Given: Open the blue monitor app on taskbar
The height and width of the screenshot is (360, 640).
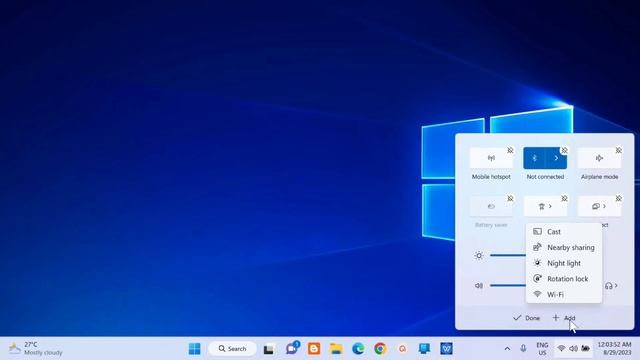Looking at the screenshot, I should point(424,349).
